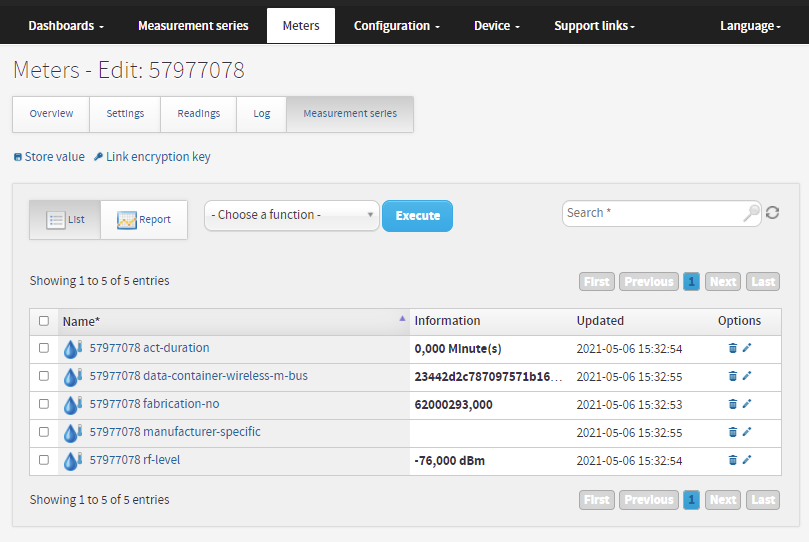The width and height of the screenshot is (809, 542).
Task: Open the 57977078 rf-level link
Action: pos(135,459)
